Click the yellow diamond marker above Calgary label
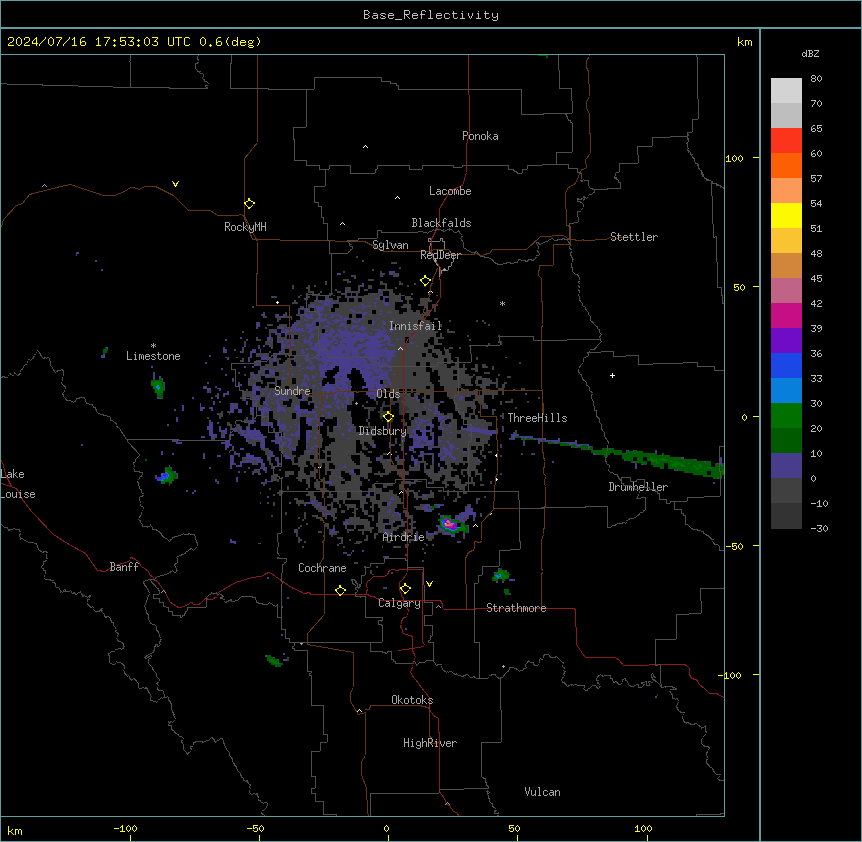The image size is (862, 842). coord(405,589)
